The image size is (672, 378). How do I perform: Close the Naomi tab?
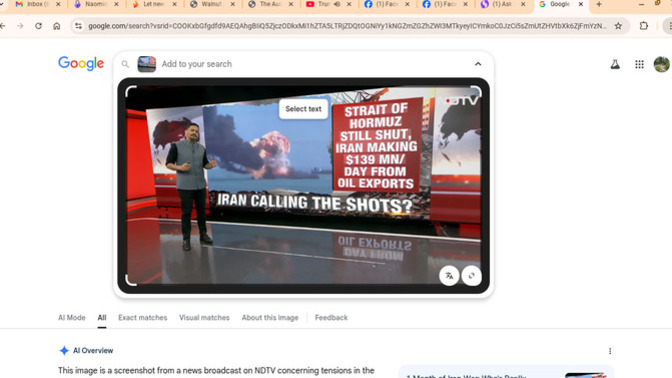[116, 4]
